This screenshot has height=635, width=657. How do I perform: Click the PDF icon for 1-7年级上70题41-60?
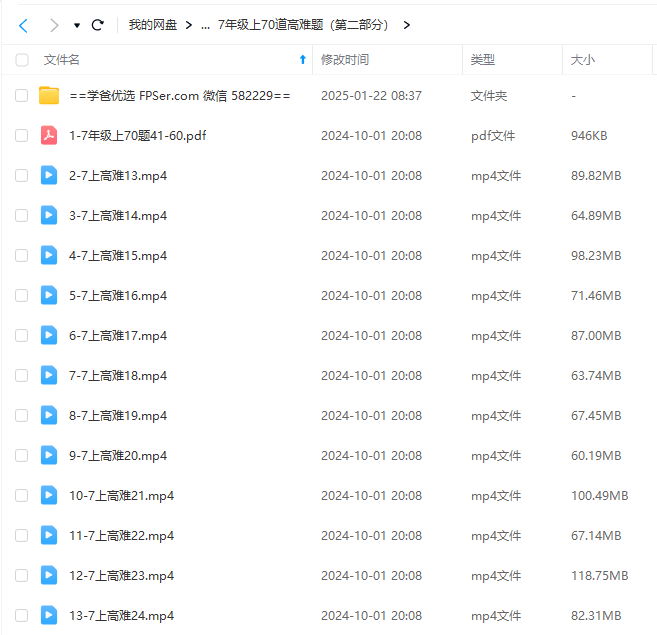click(x=49, y=135)
